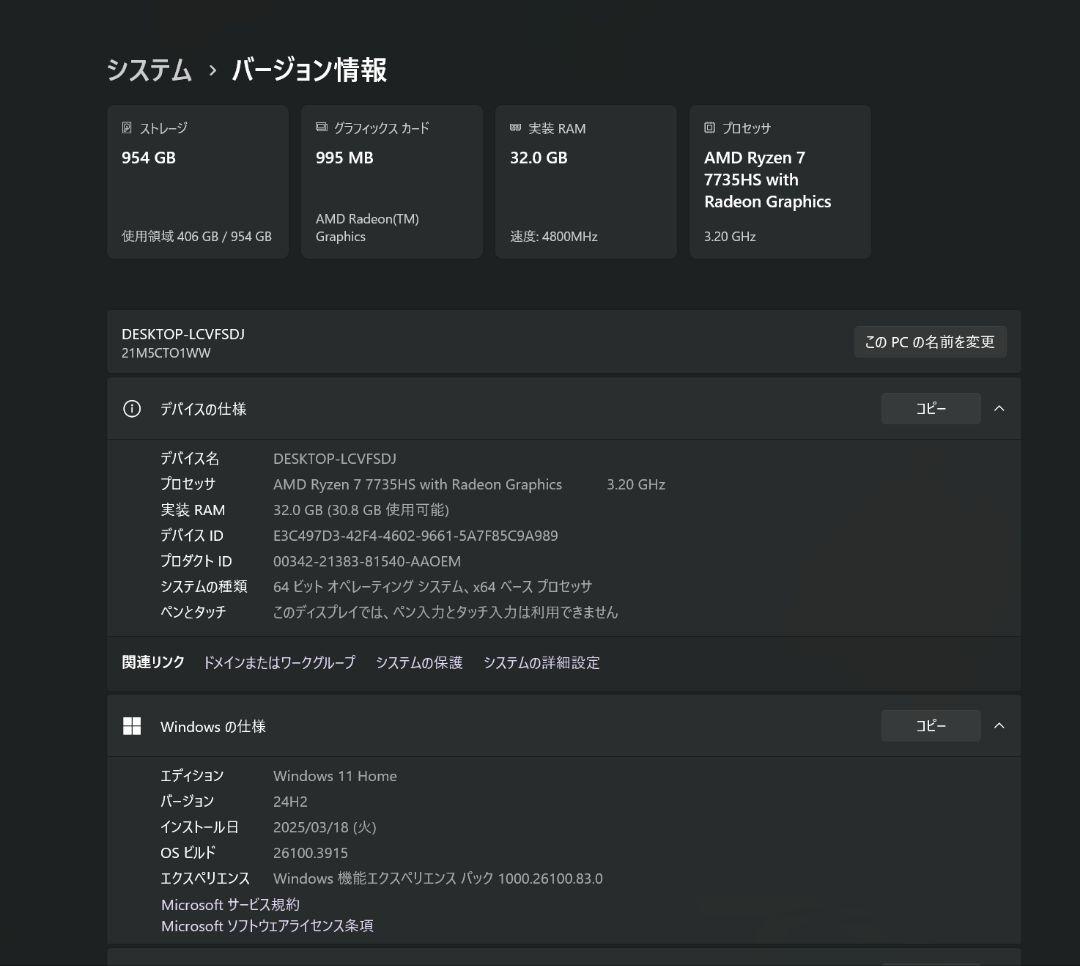The image size is (1080, 966).
Task: Click バージョン情報 in the breadcrumb header
Action: tap(309, 70)
